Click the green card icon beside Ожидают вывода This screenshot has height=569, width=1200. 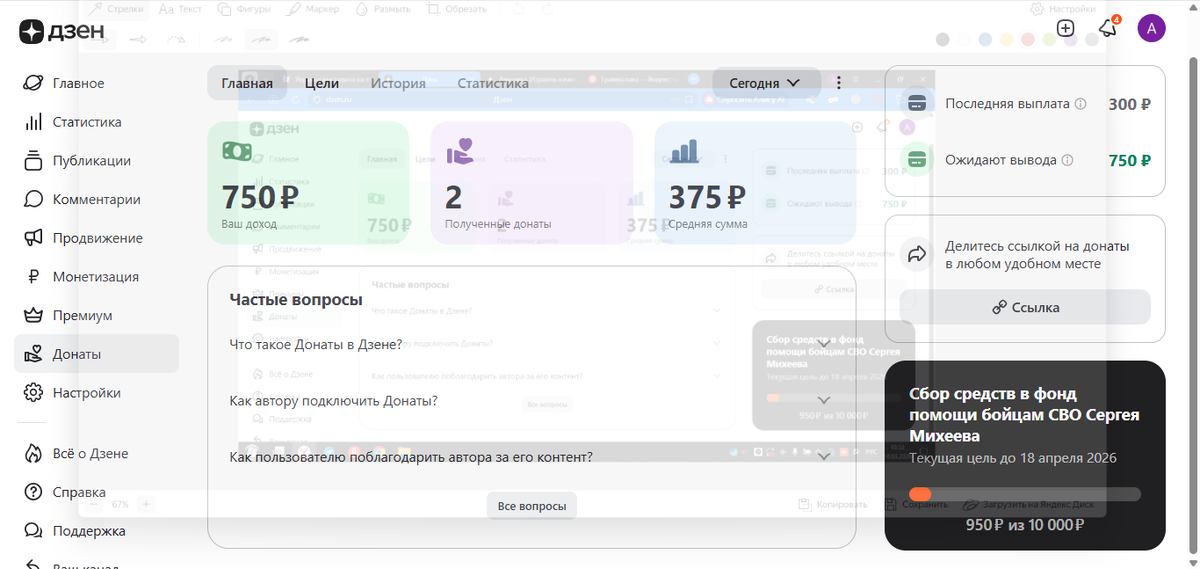pos(915,160)
